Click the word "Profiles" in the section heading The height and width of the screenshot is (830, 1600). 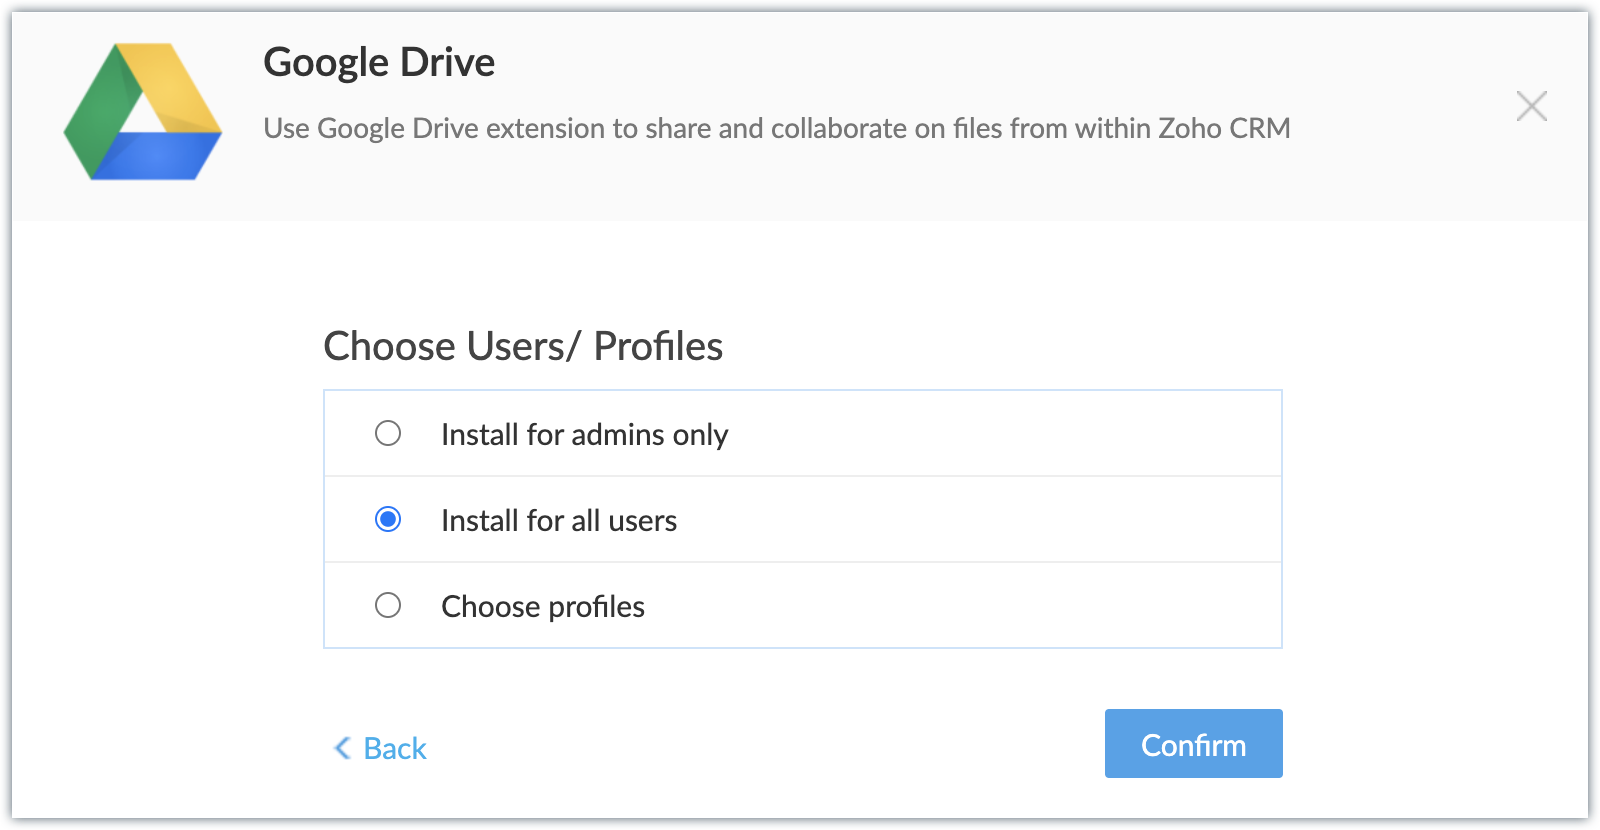point(658,346)
